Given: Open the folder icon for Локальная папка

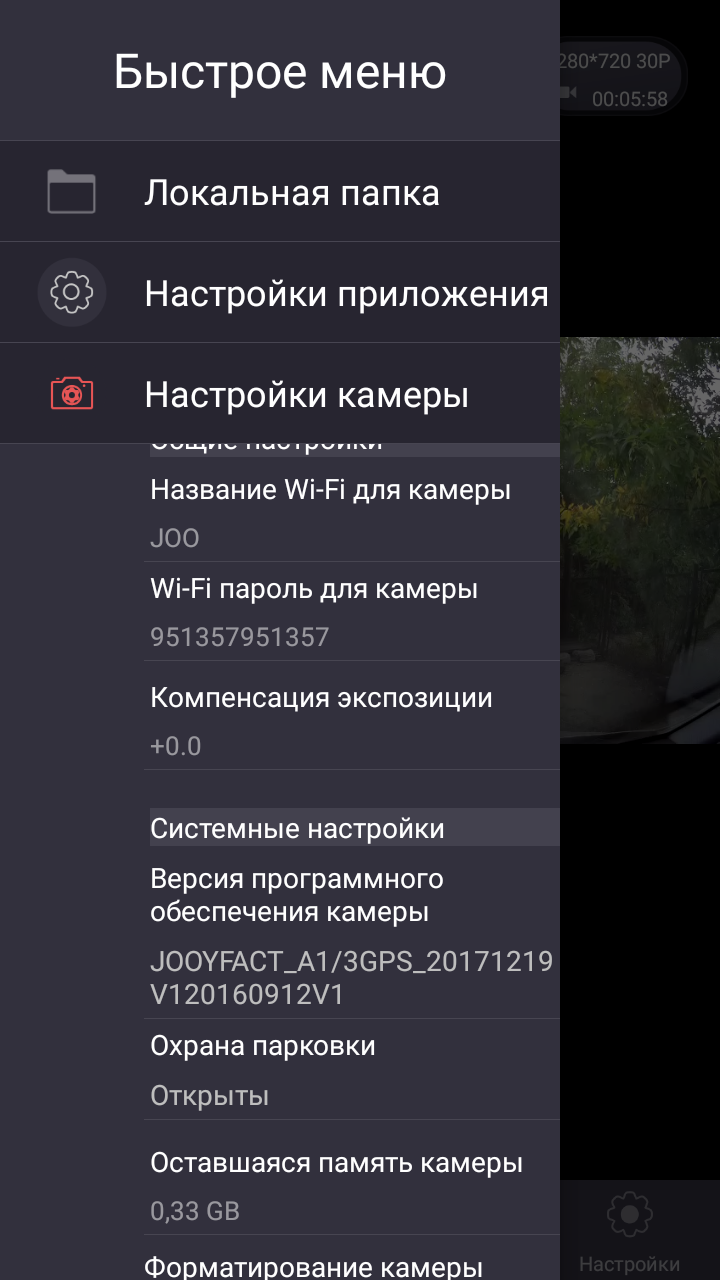Looking at the screenshot, I should click(71, 192).
